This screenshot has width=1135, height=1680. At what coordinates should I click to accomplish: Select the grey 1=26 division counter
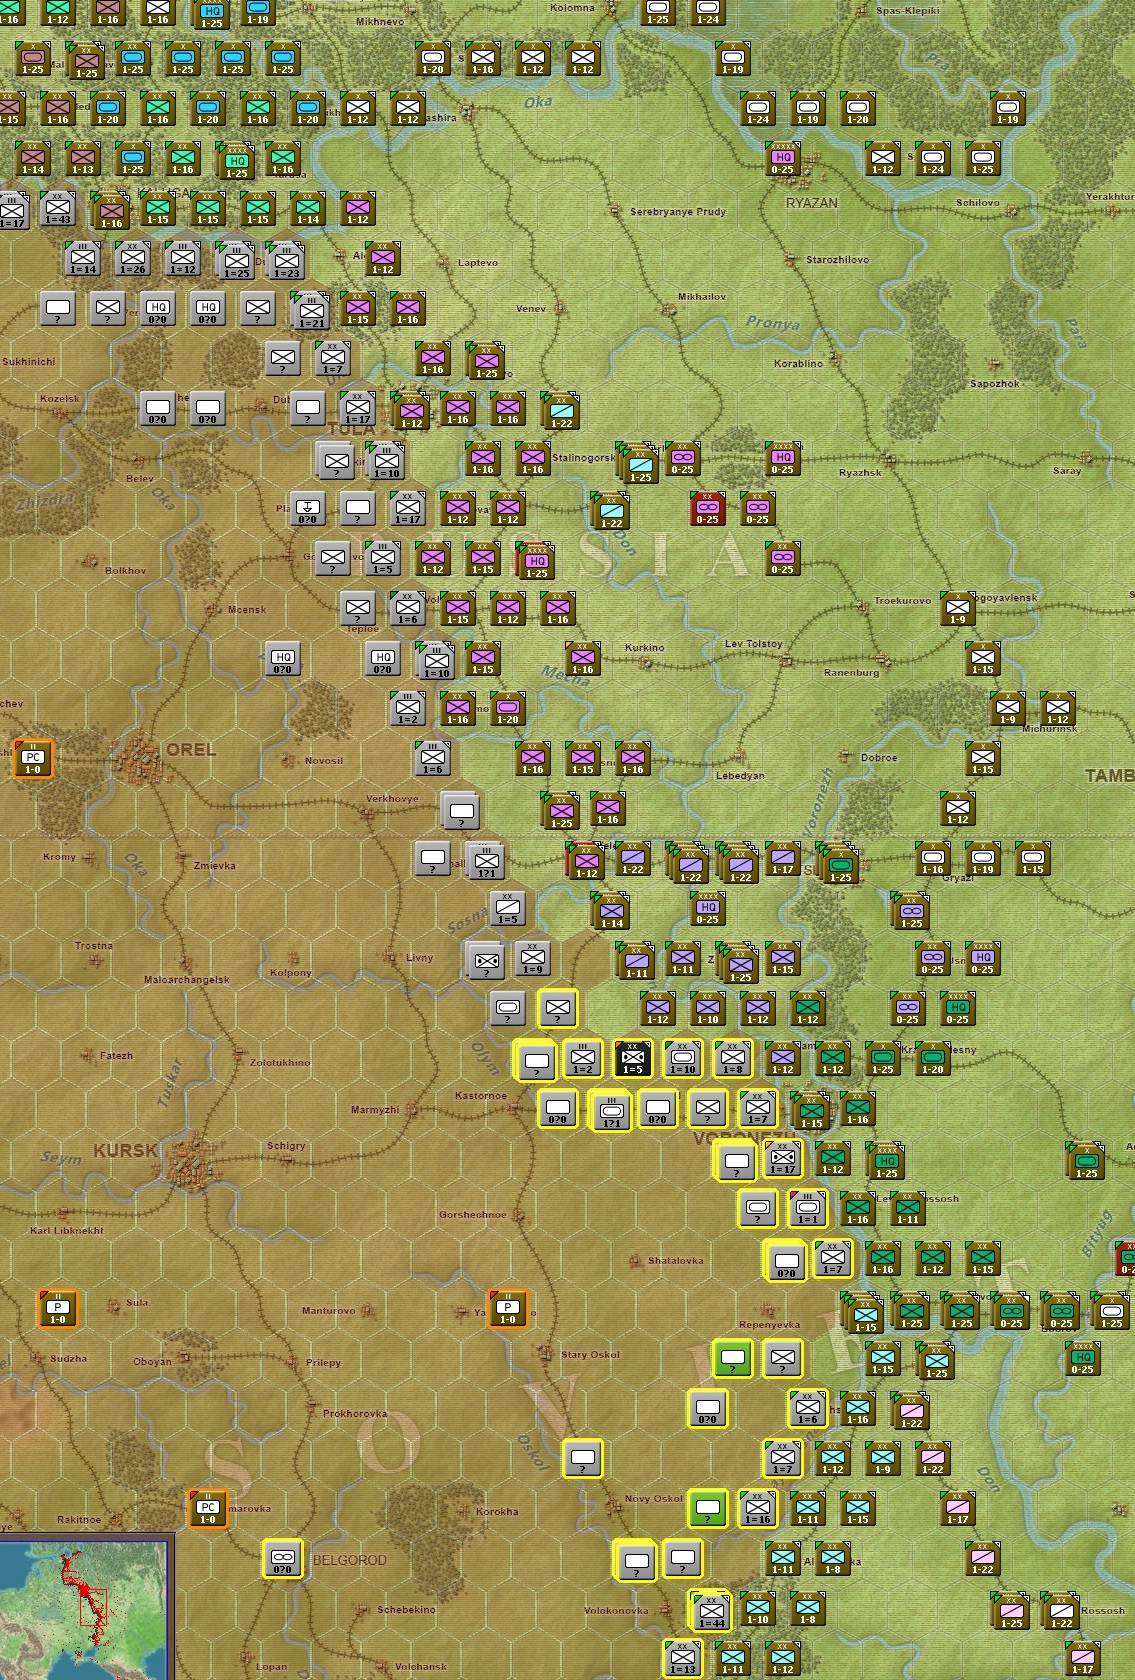coord(132,258)
